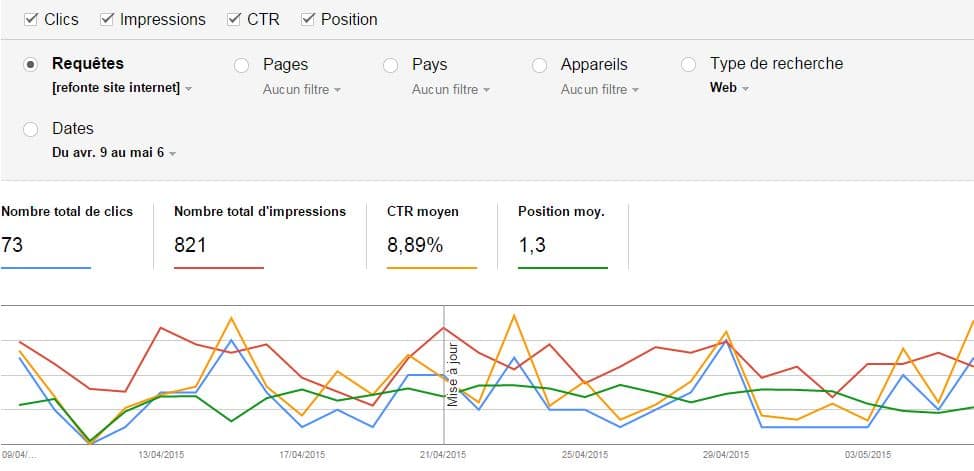The width and height of the screenshot is (974, 471).
Task: Click the 25/04/2015 axis date label
Action: [585, 455]
